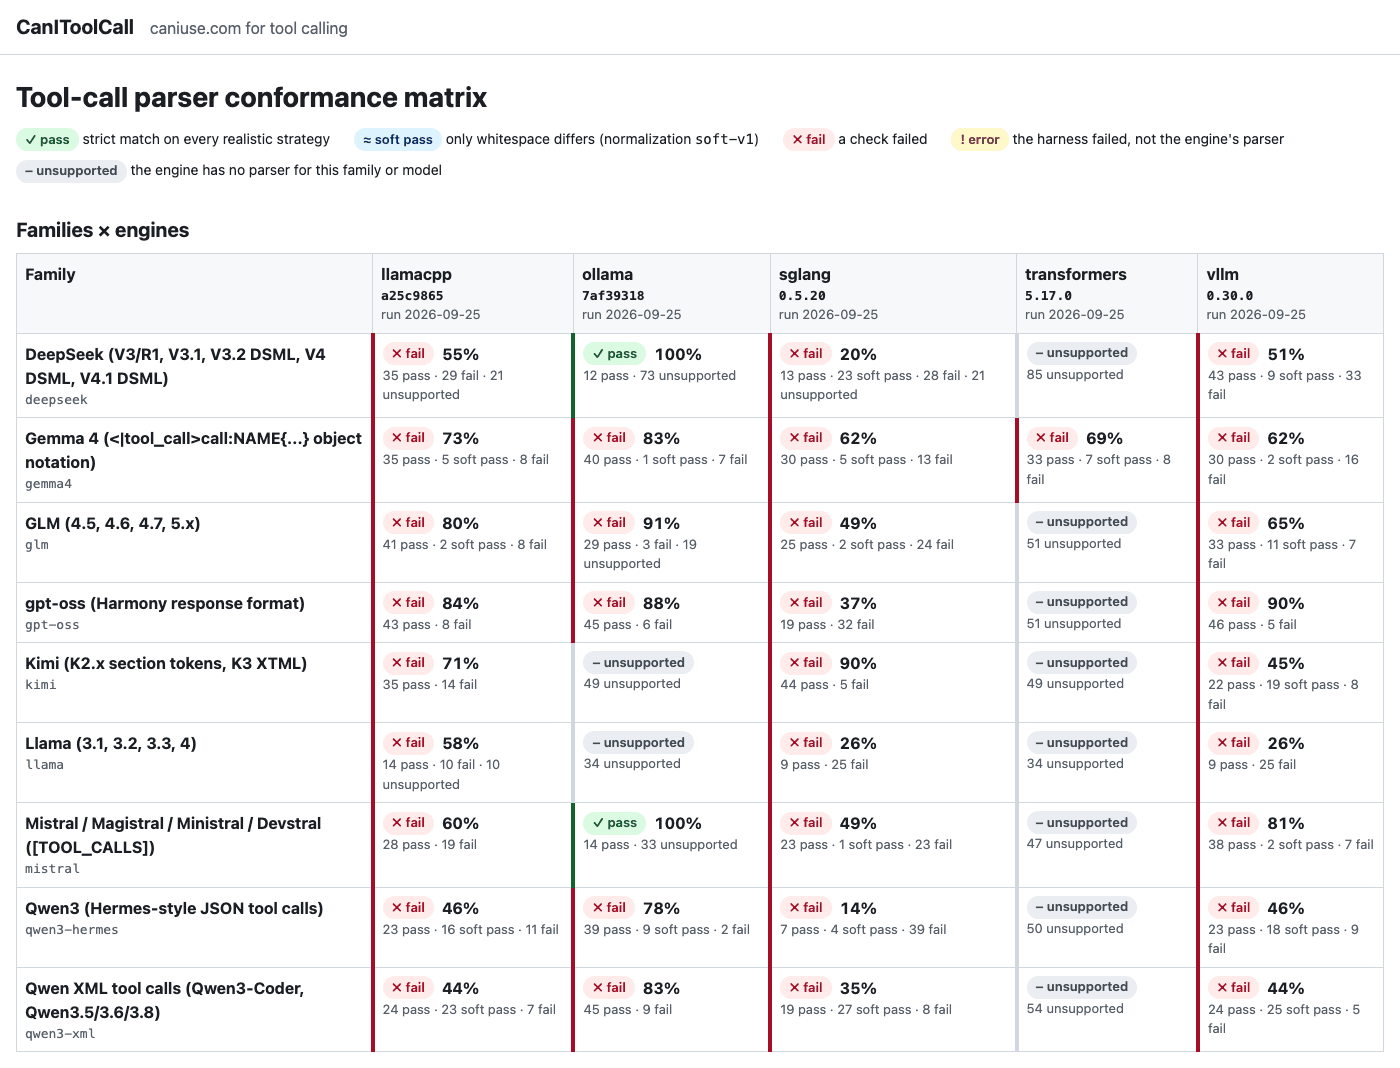Click the vllm version 0.30.0
The height and width of the screenshot is (1068, 1400).
[x=1230, y=296]
